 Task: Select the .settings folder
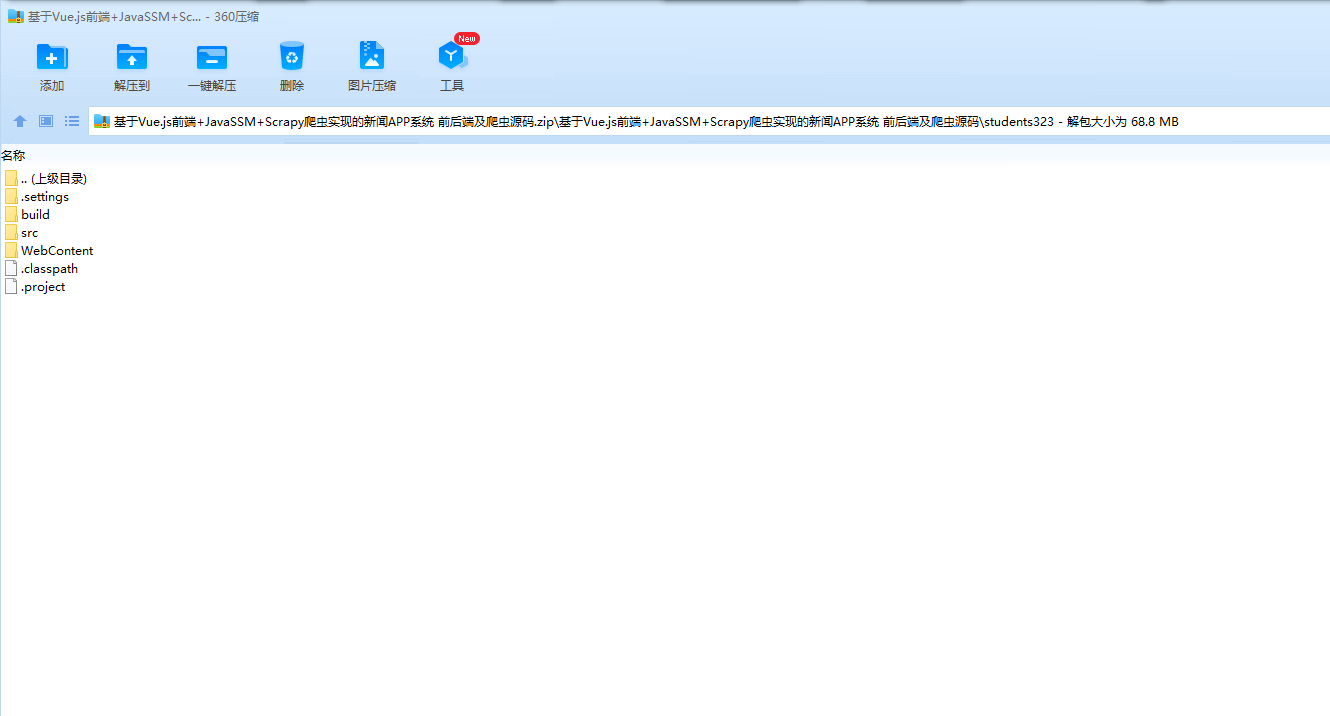37,196
